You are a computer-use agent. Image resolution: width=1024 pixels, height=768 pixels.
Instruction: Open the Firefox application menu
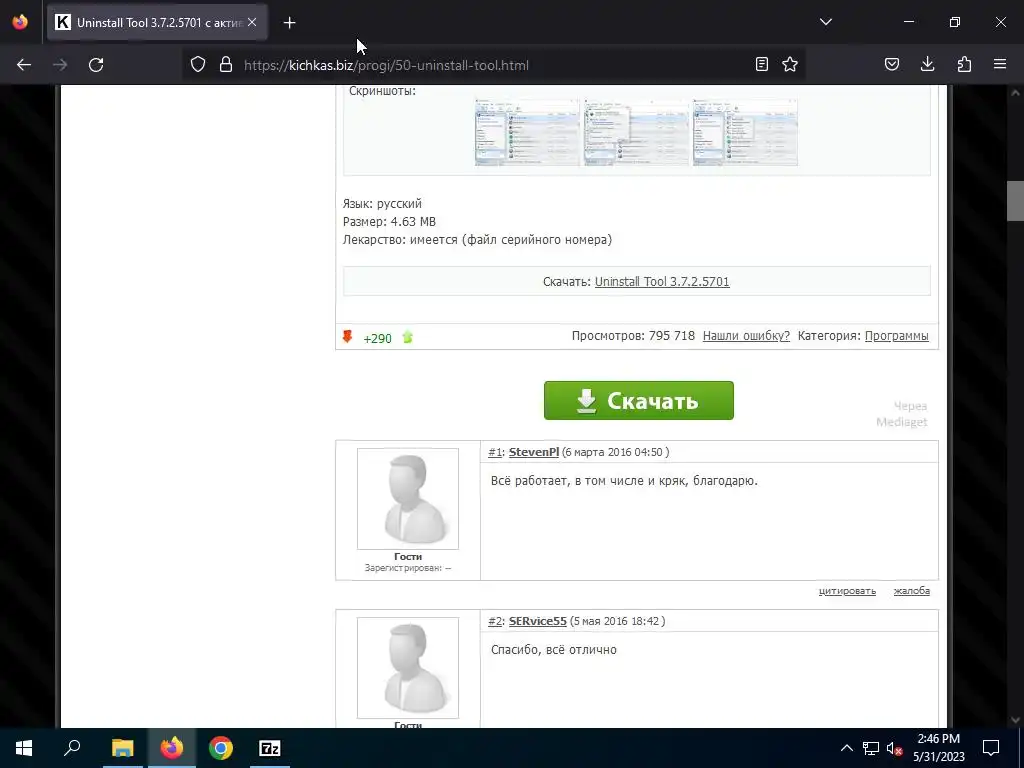(1000, 64)
